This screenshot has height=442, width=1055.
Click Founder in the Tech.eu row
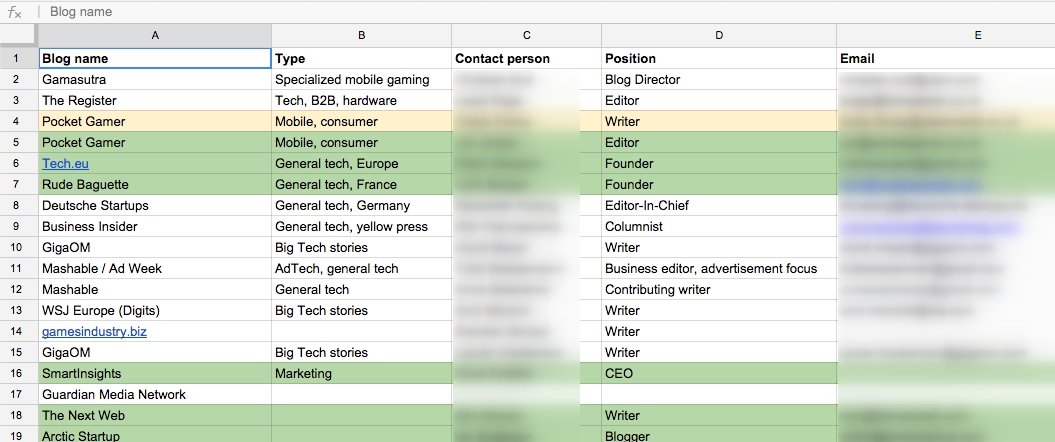point(719,163)
